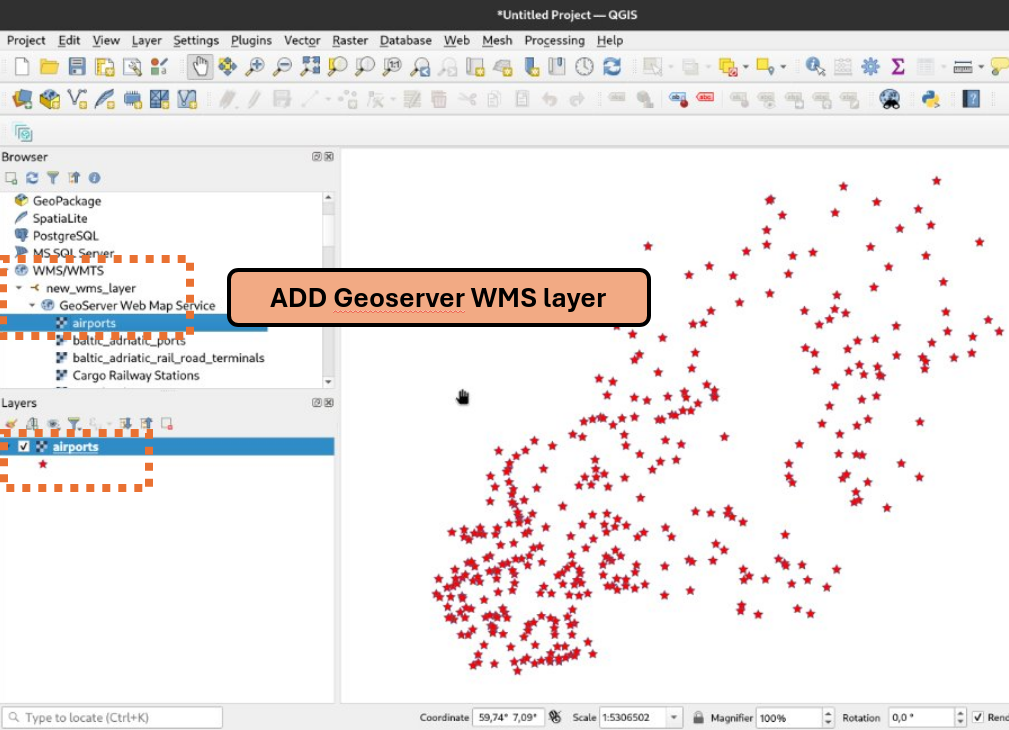This screenshot has width=1009, height=730.
Task: Open the Processing menu
Action: pyautogui.click(x=555, y=41)
